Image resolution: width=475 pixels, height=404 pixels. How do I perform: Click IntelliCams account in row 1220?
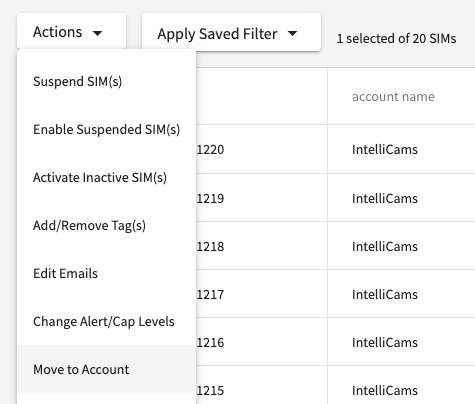(x=385, y=150)
